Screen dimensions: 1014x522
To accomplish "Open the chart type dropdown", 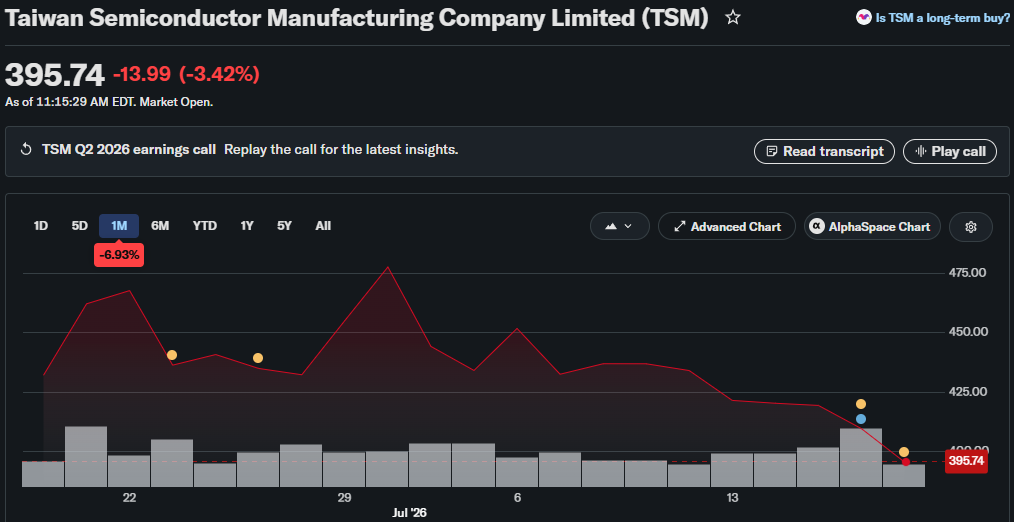I will [x=620, y=226].
